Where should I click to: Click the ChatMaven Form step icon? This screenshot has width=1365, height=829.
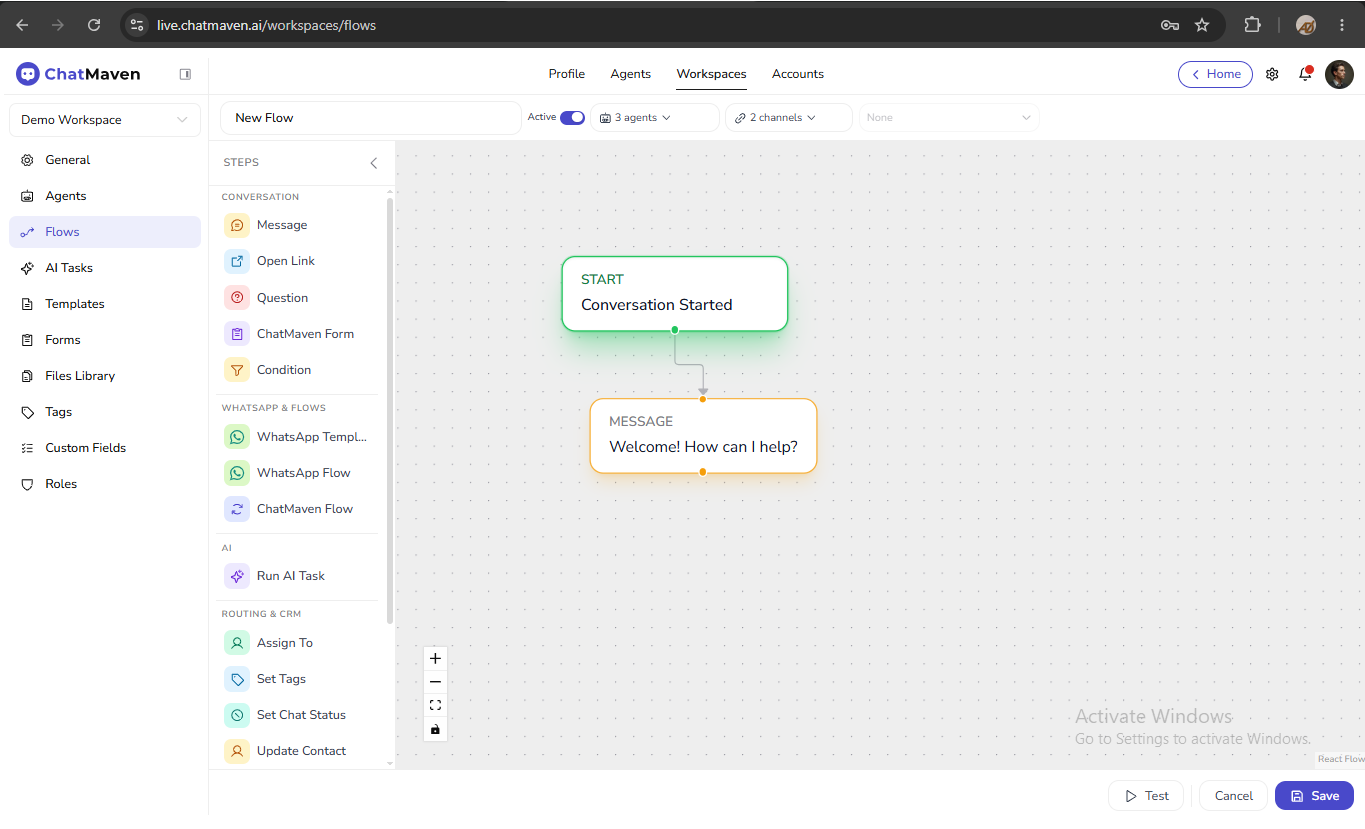click(x=237, y=334)
